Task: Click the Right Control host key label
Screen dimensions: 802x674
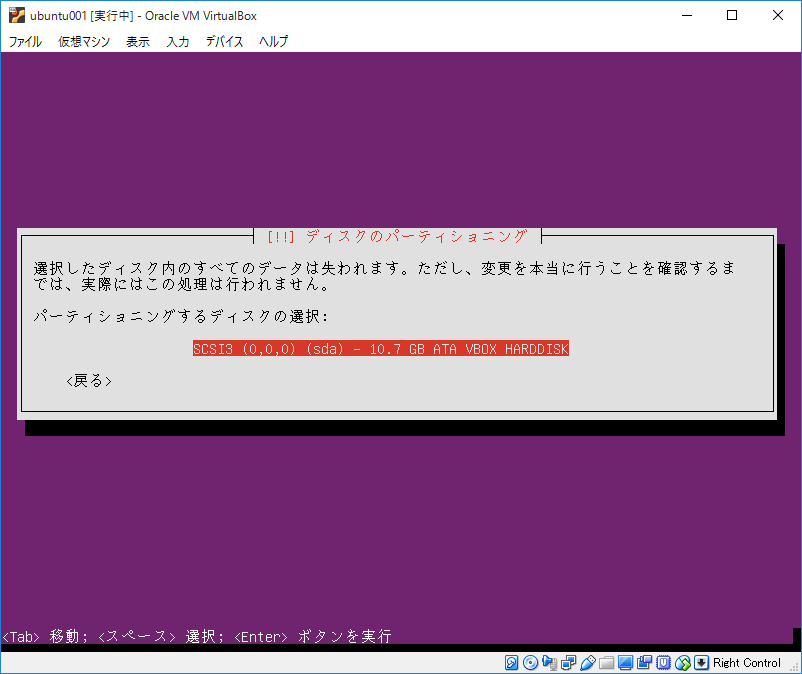Action: click(746, 662)
